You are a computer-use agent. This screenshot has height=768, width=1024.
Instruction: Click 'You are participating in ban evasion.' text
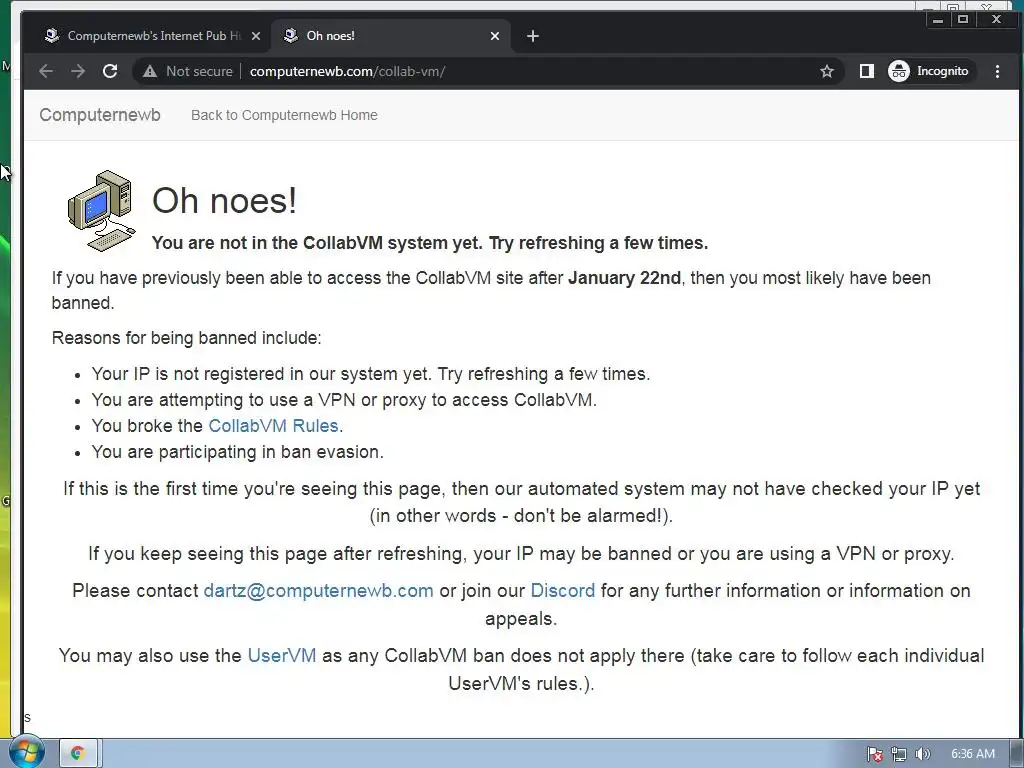237,452
